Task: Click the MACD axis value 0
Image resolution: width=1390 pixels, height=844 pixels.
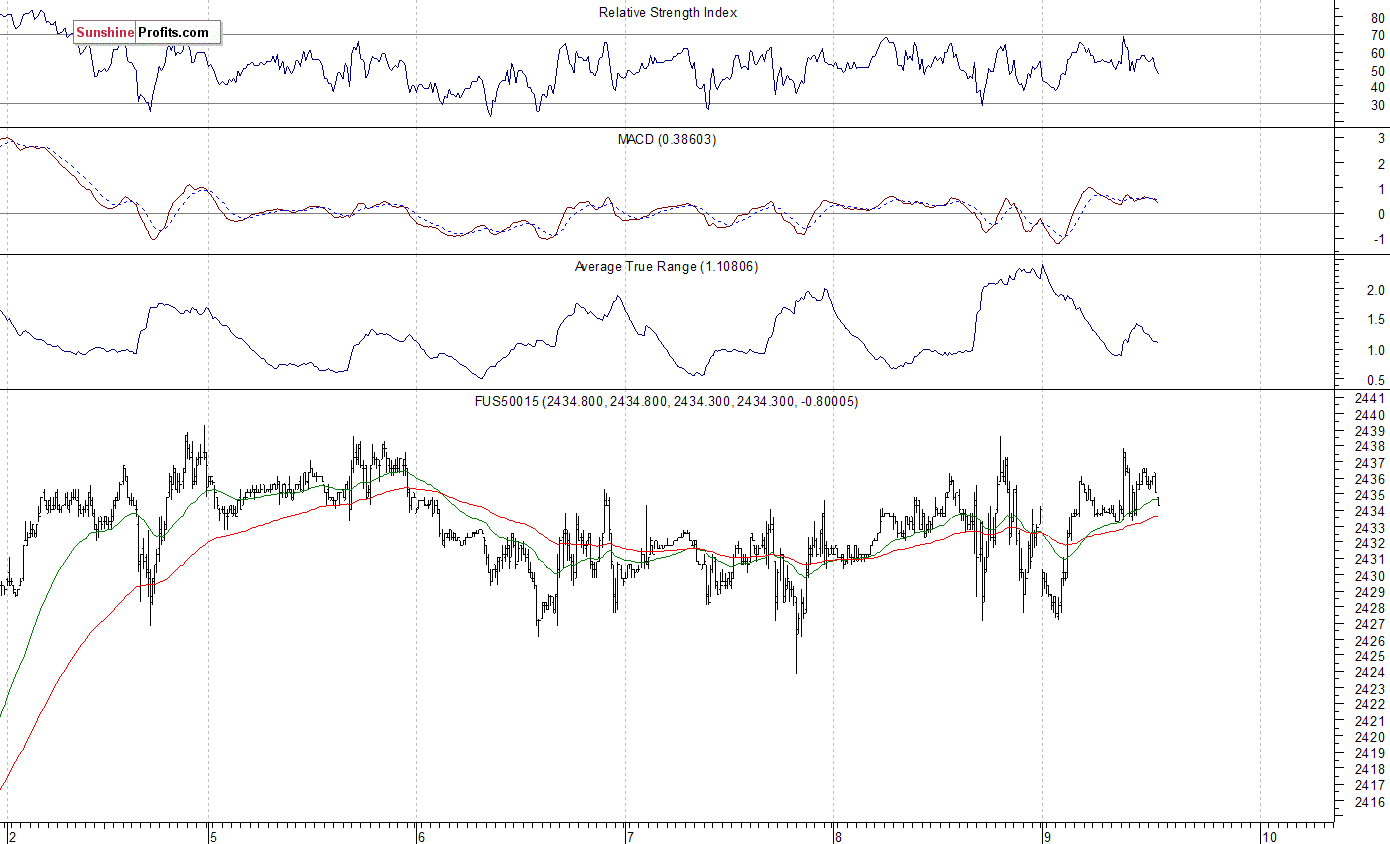Action: tap(1382, 214)
